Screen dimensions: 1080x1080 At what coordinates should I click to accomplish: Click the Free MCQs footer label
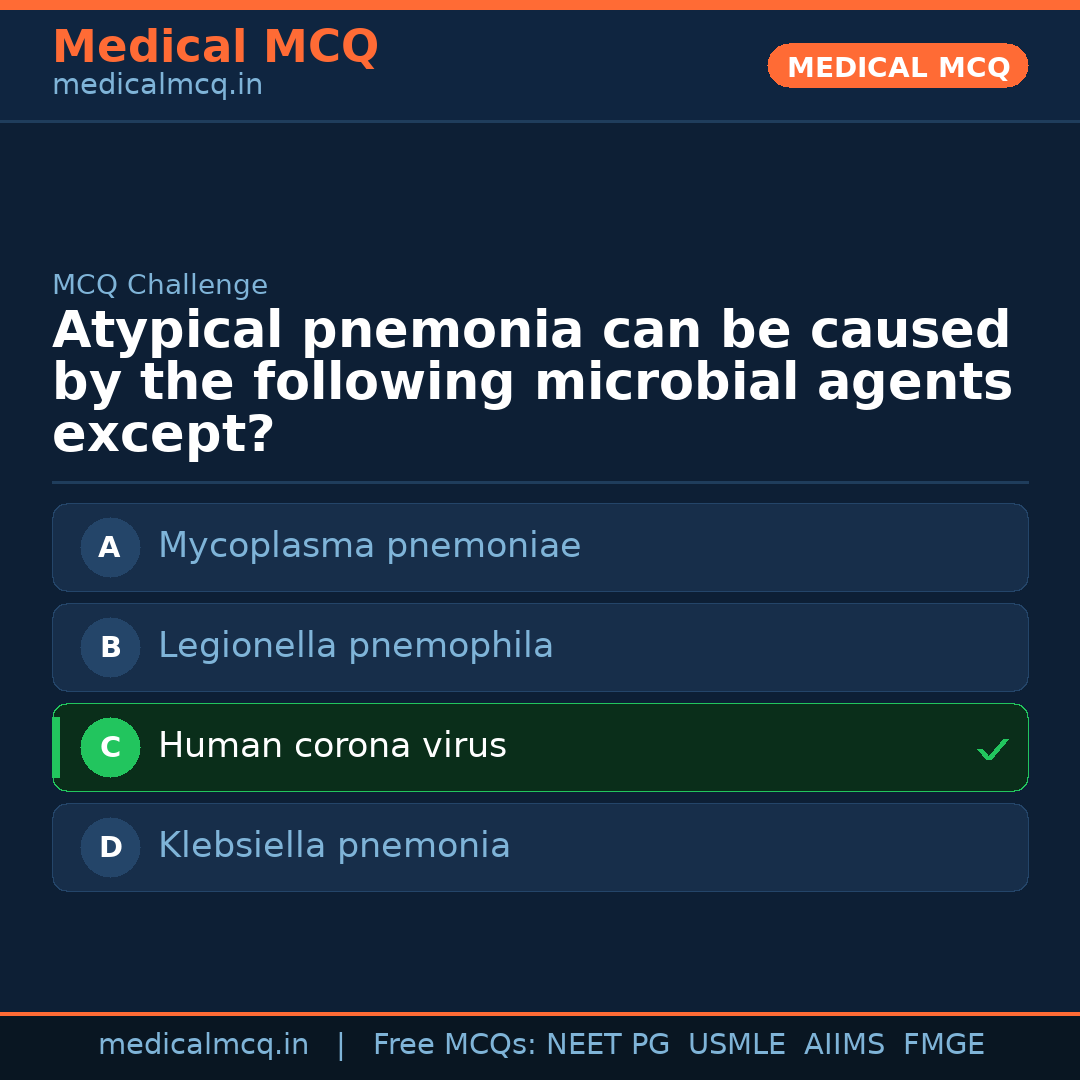pos(454,1045)
